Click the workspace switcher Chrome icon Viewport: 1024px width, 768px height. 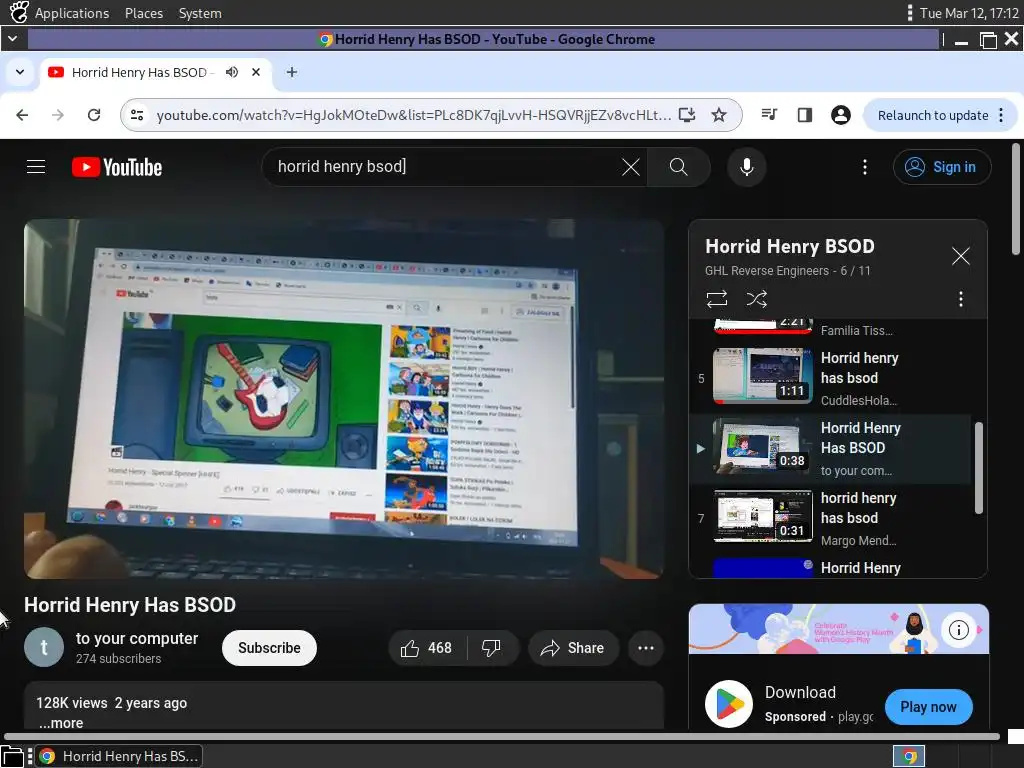point(909,756)
